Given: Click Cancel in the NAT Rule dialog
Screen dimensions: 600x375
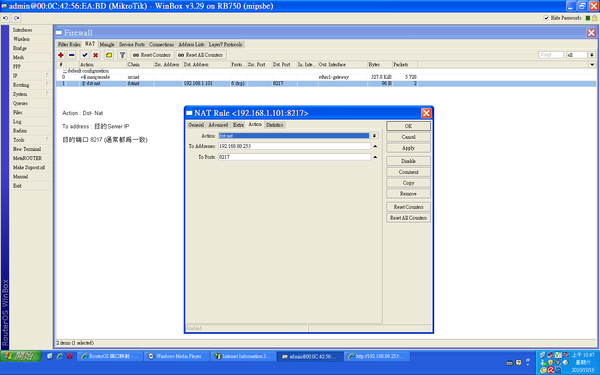Looking at the screenshot, I should tap(408, 137).
